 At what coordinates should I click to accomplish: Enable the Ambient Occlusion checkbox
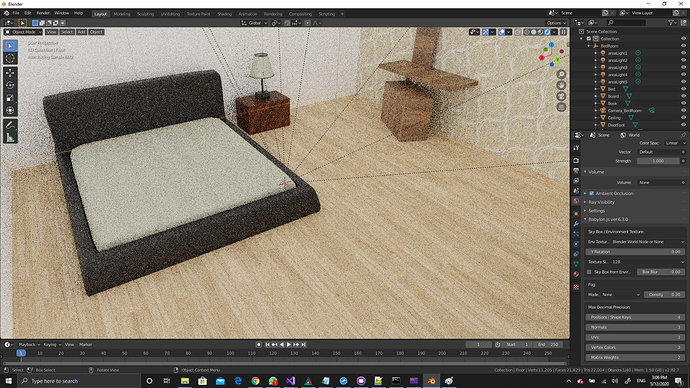(x=591, y=193)
